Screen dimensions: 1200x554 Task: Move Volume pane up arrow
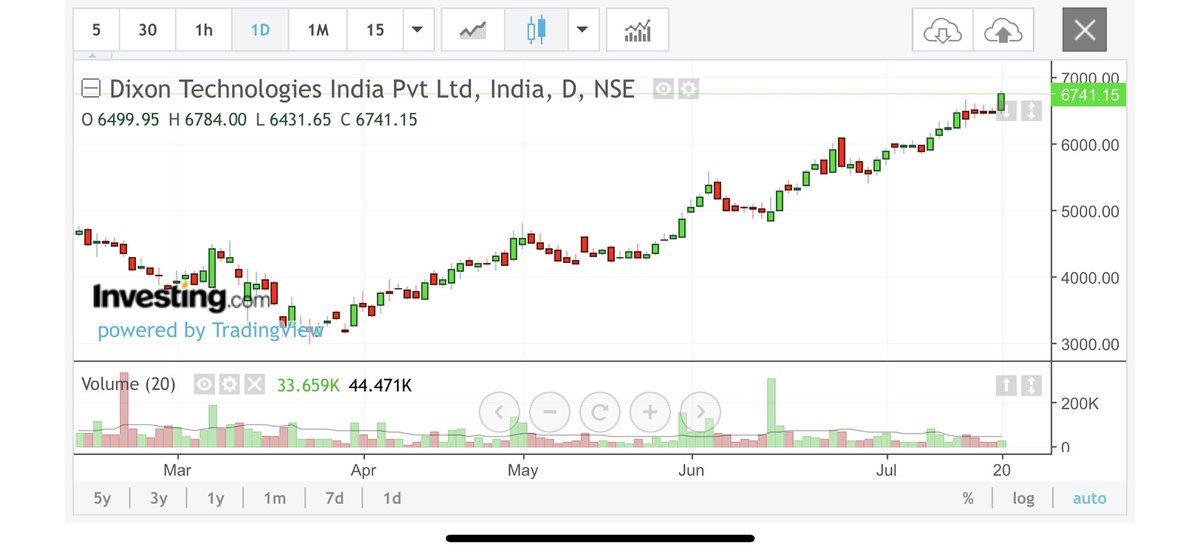click(x=1007, y=385)
